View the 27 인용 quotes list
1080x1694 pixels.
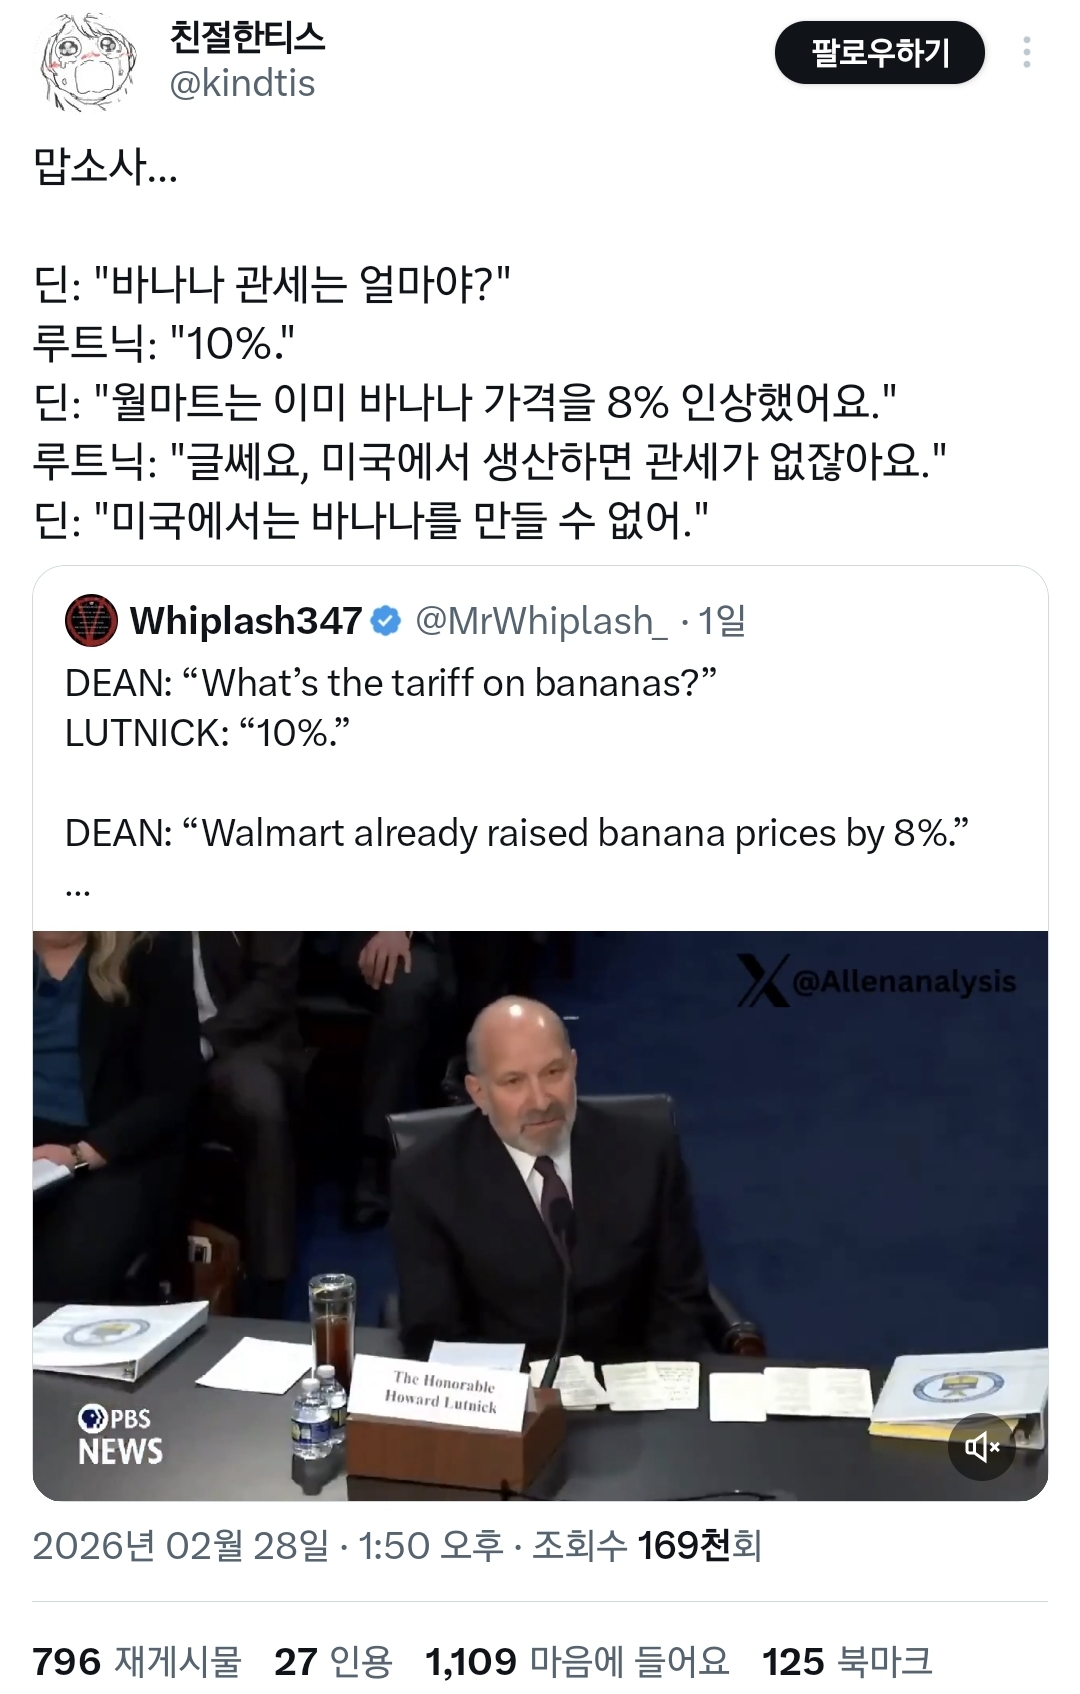[333, 1661]
